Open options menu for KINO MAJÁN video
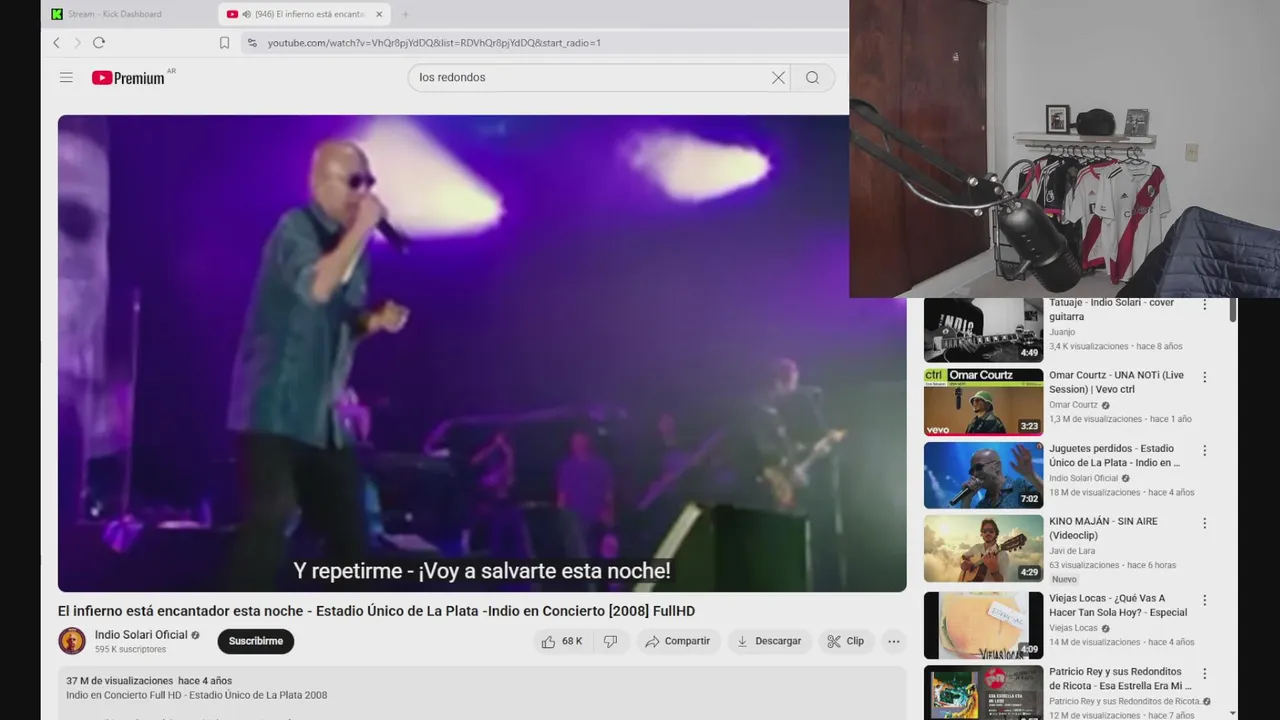 point(1204,523)
